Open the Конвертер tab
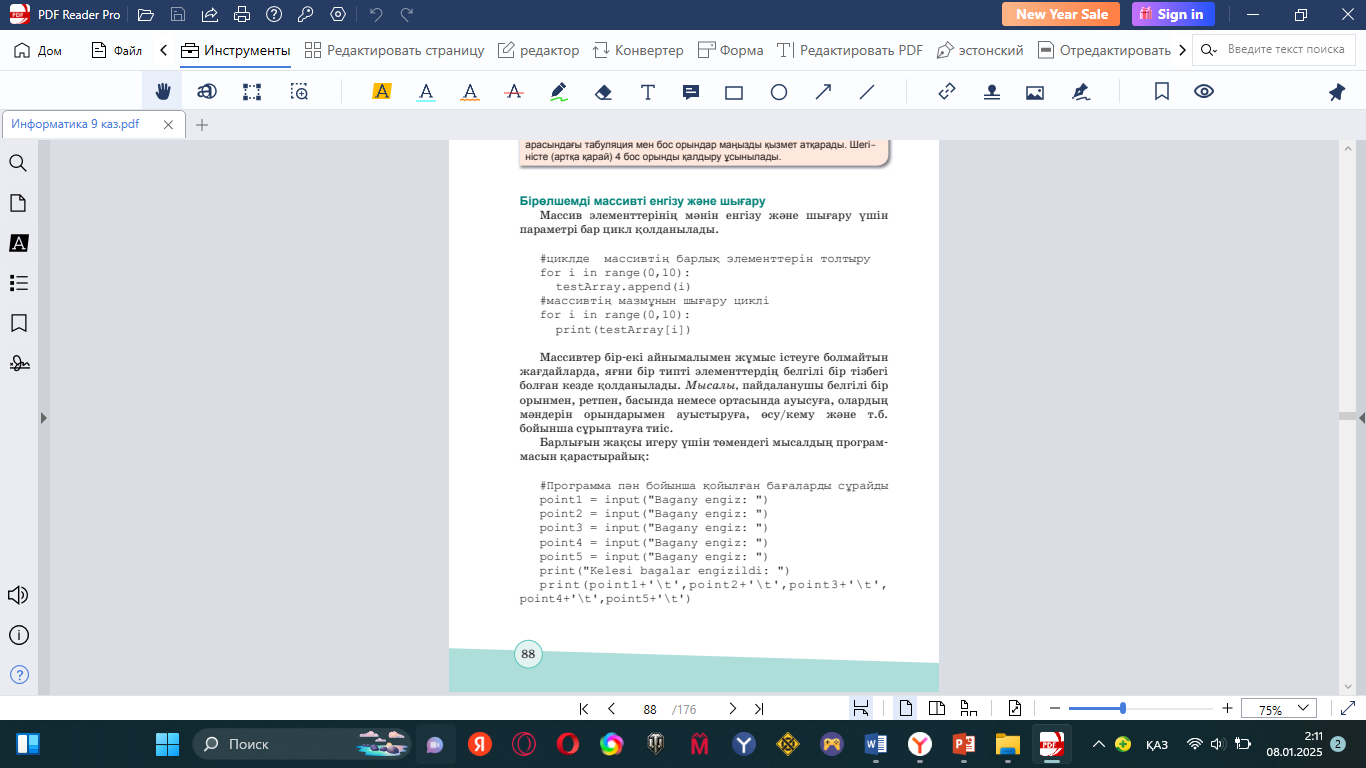 pyautogui.click(x=637, y=50)
